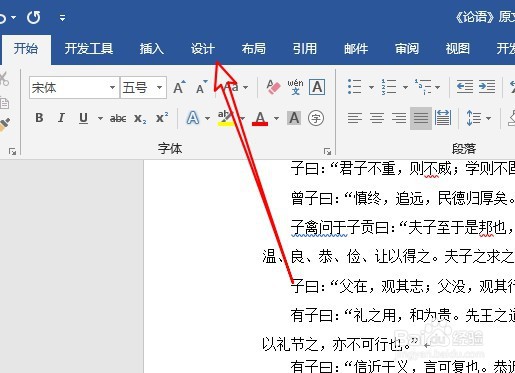Apply multilevel list
Screen dimensions: 515x373
click(423, 87)
